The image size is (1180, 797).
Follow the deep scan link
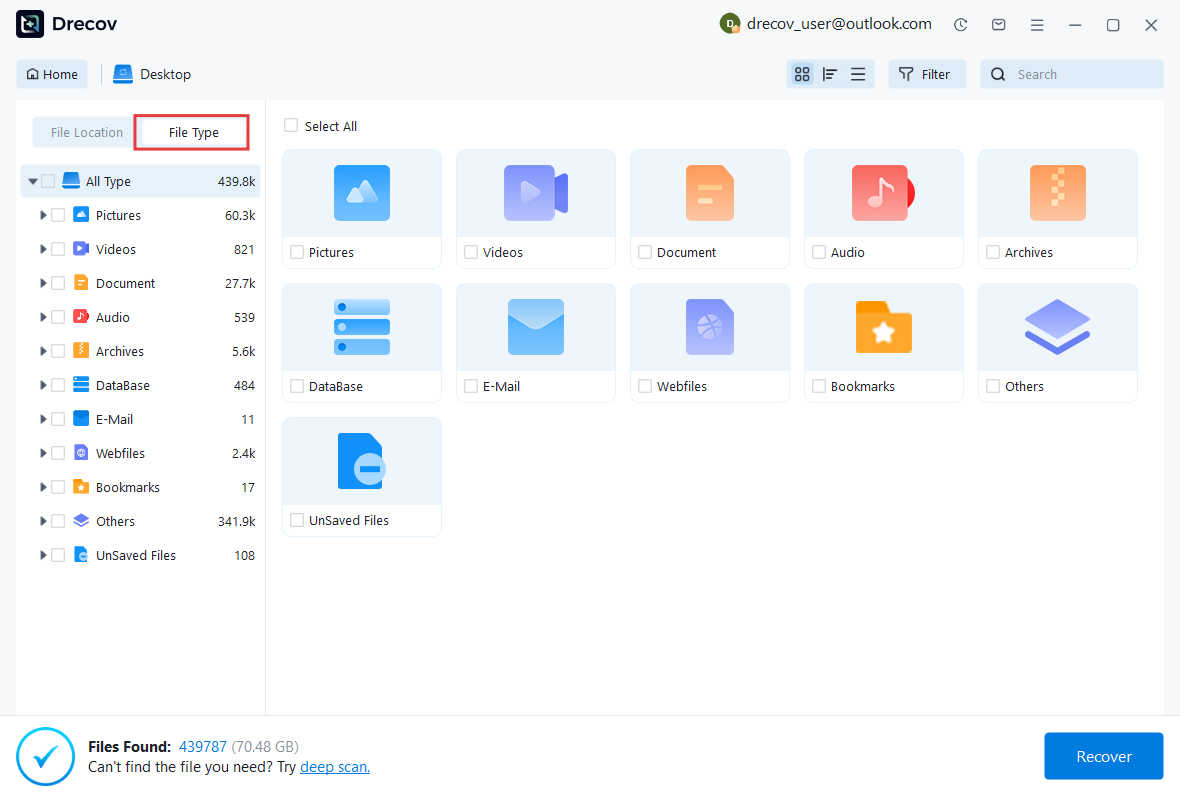[335, 767]
